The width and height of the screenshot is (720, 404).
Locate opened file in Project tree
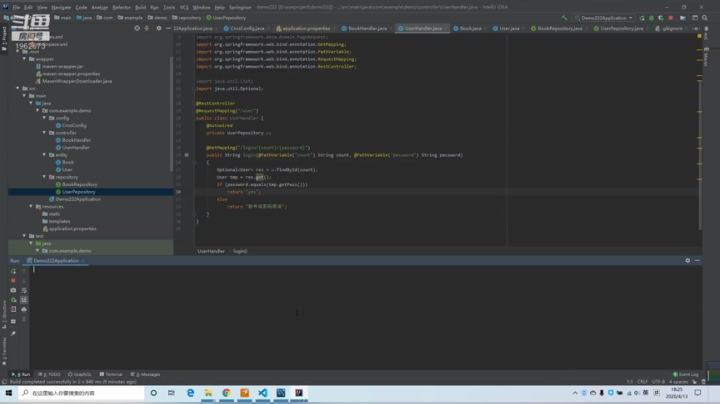click(x=137, y=28)
